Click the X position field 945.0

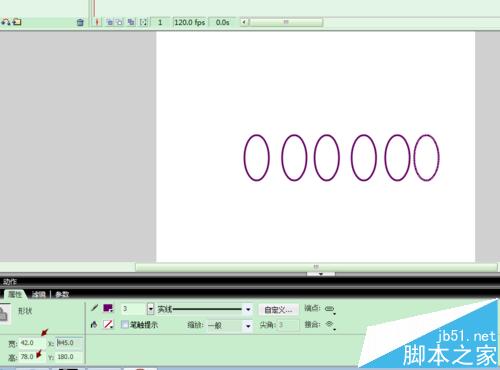click(x=69, y=343)
